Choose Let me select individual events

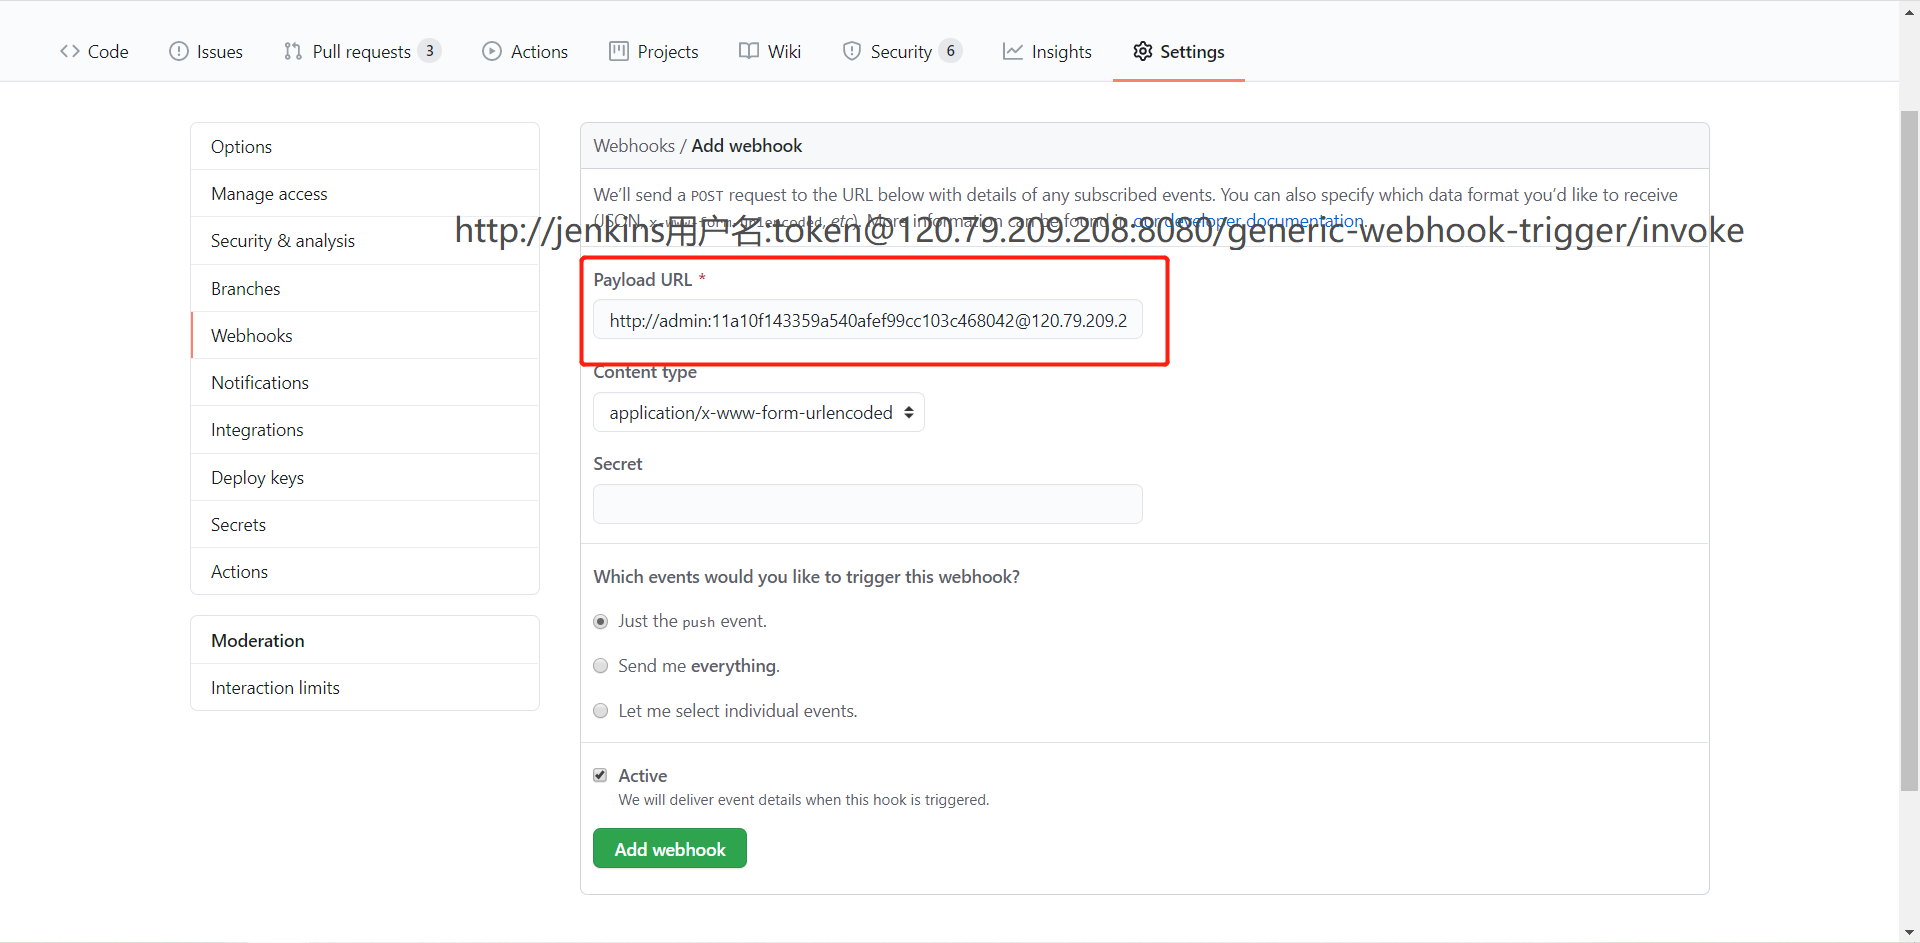tap(601, 711)
